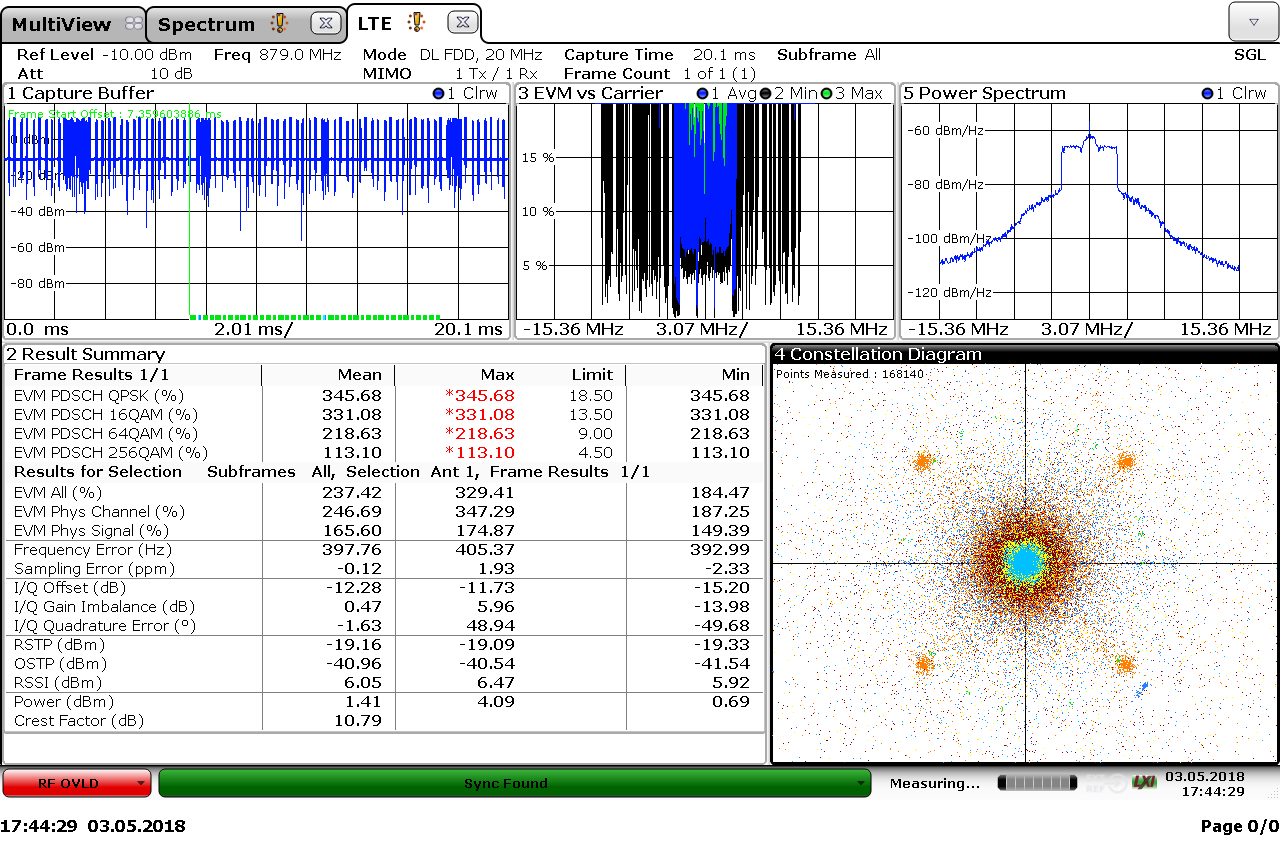This screenshot has width=1280, height=850.
Task: Click the I/Q Offset (dB) row label
Action: click(x=72, y=588)
